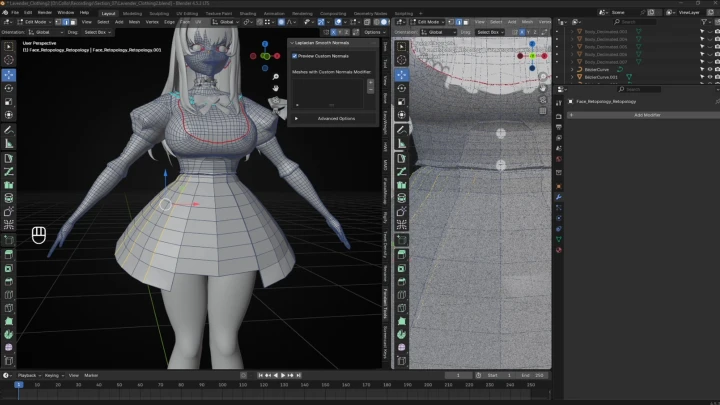Select the Transform tool in left viewport

pyautogui.click(x=9, y=115)
